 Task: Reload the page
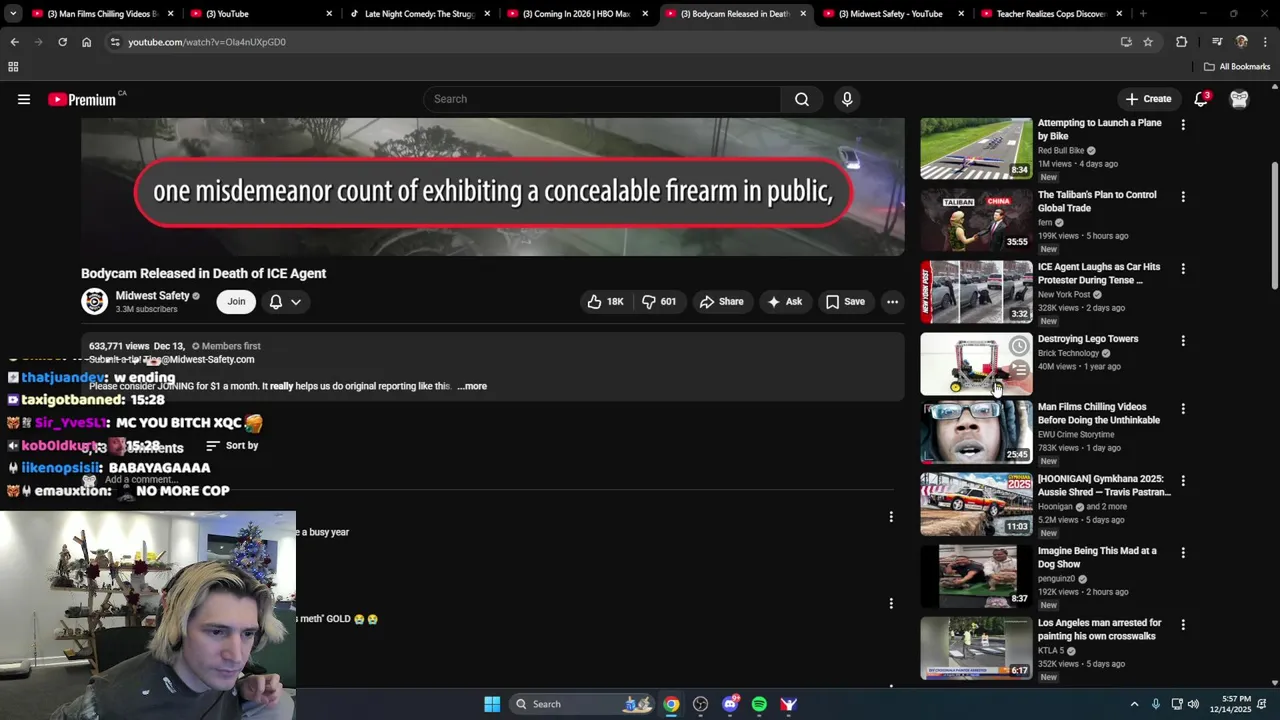[x=62, y=42]
